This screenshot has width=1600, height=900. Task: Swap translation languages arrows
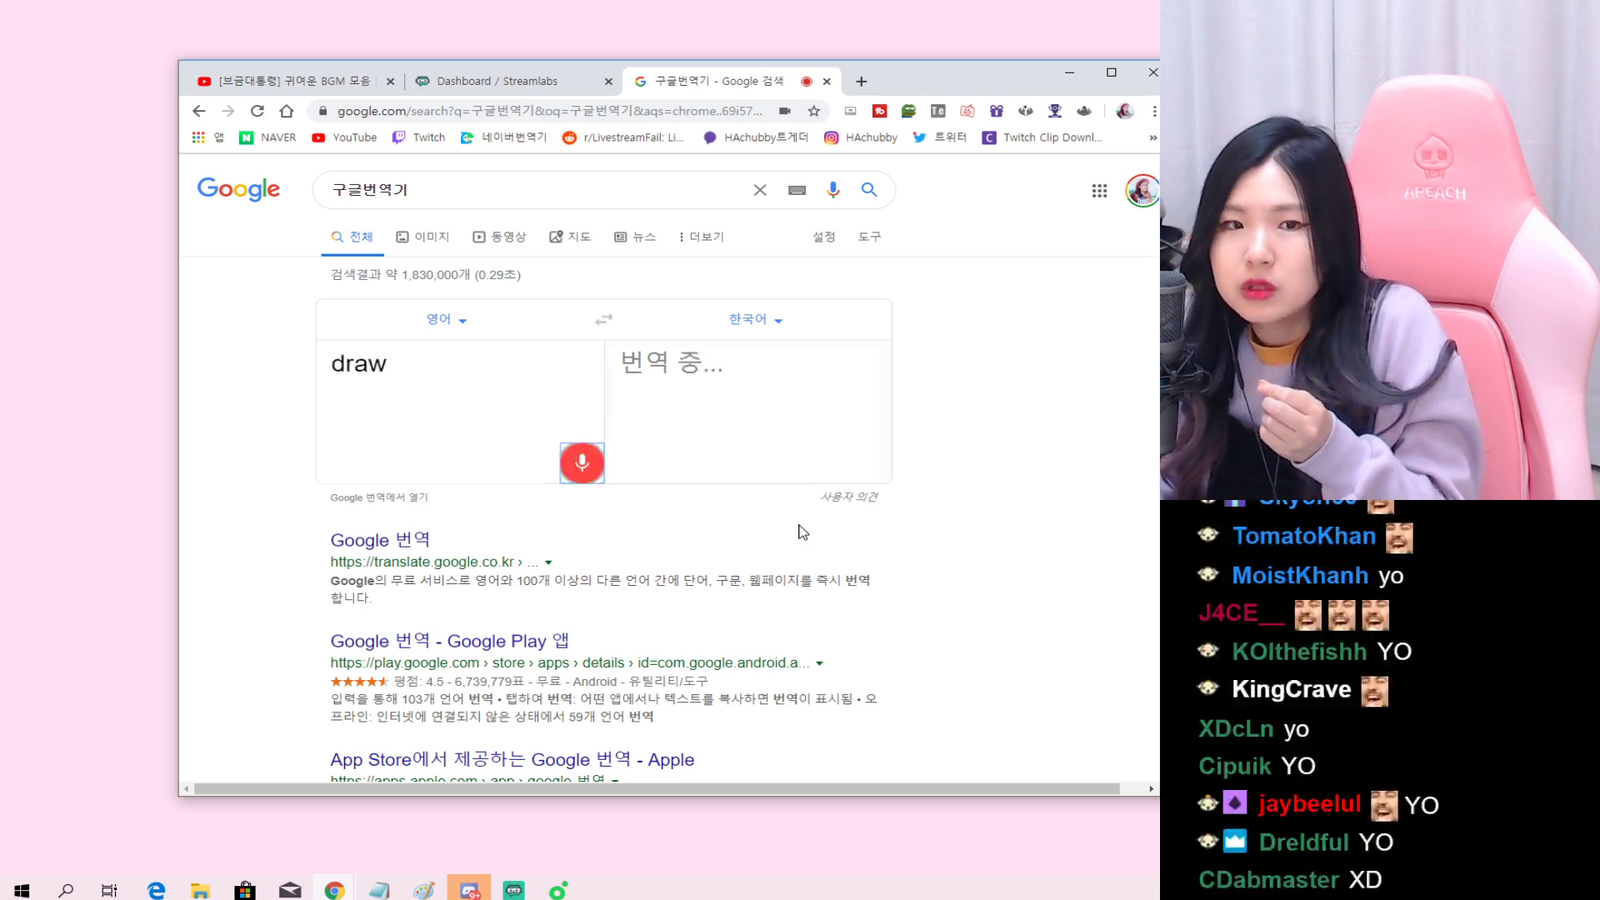click(604, 320)
